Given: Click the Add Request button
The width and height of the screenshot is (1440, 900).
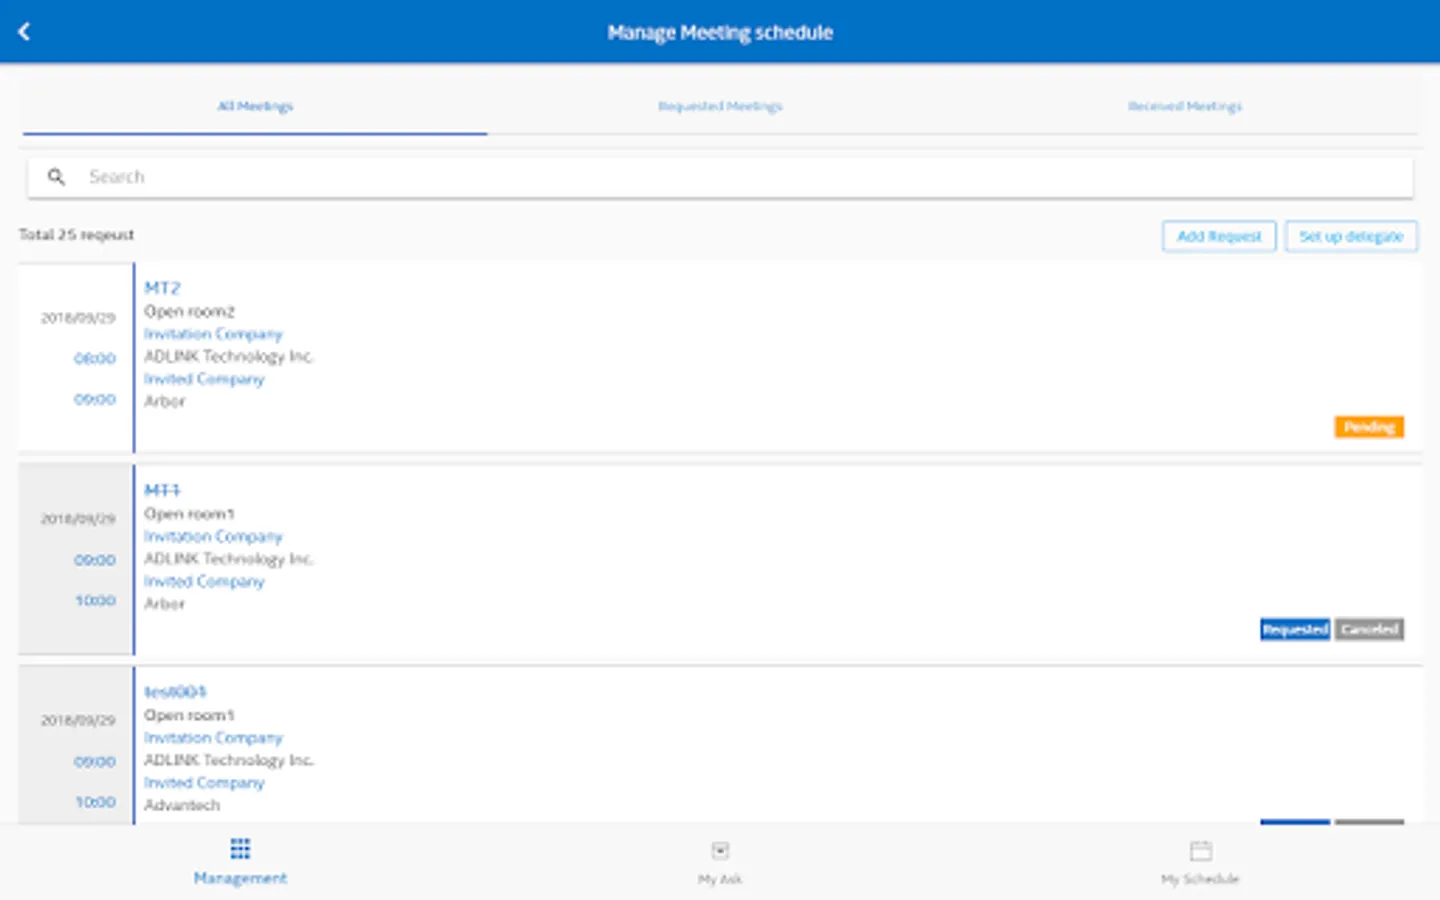Looking at the screenshot, I should pos(1219,236).
